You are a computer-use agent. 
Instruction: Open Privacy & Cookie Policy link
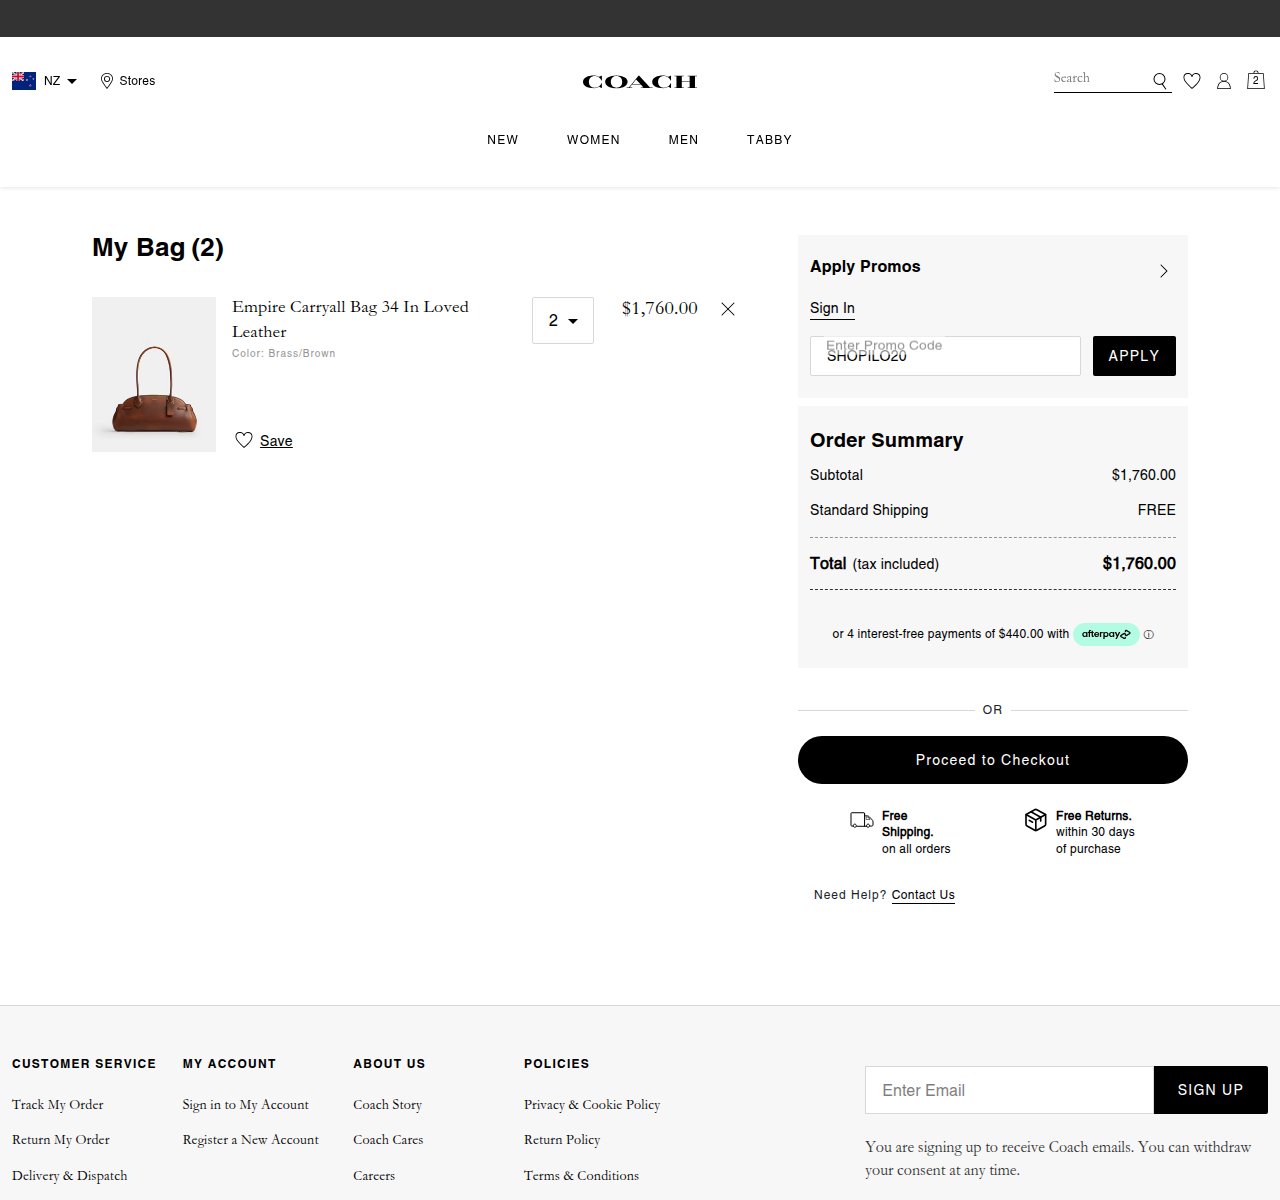(592, 1105)
